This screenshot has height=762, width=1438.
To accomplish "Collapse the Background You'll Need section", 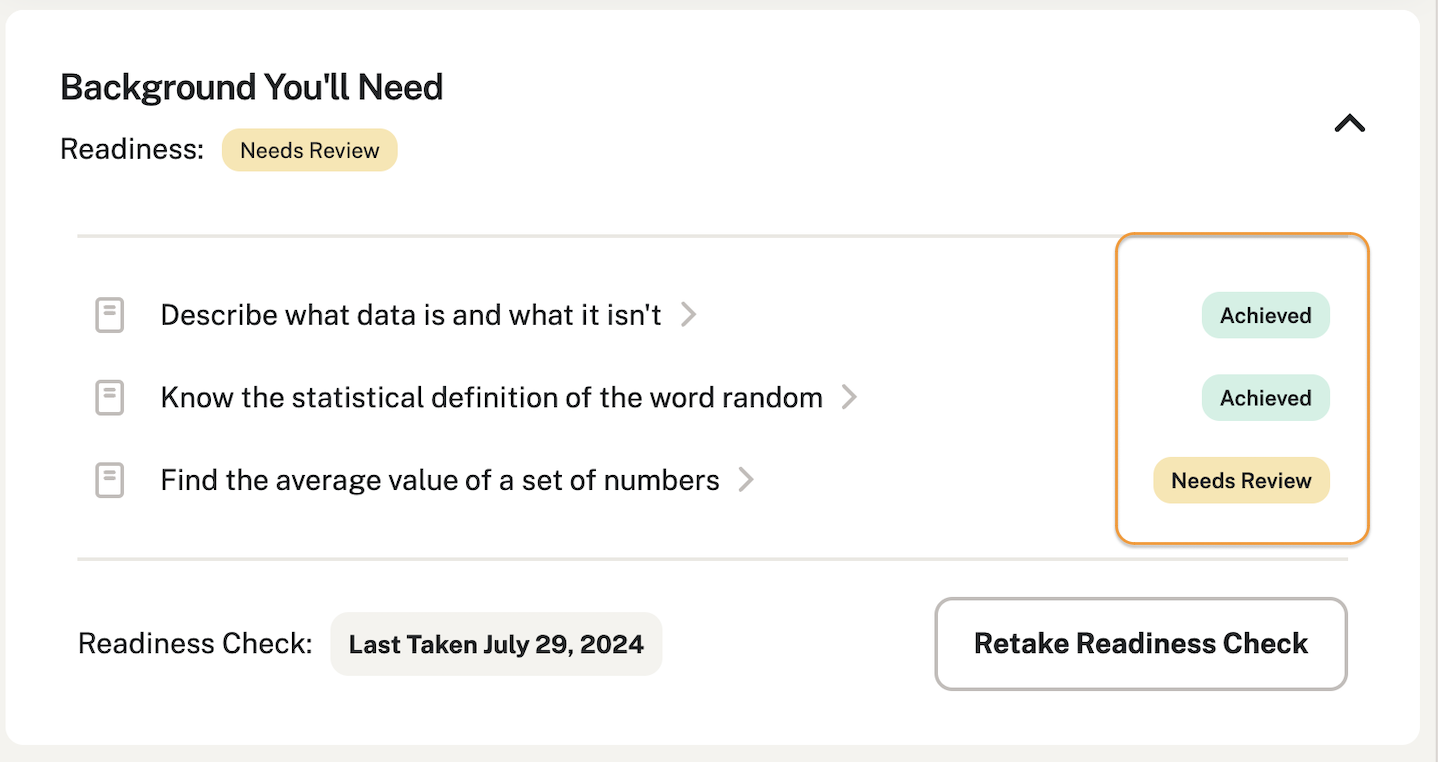I will (x=1349, y=123).
